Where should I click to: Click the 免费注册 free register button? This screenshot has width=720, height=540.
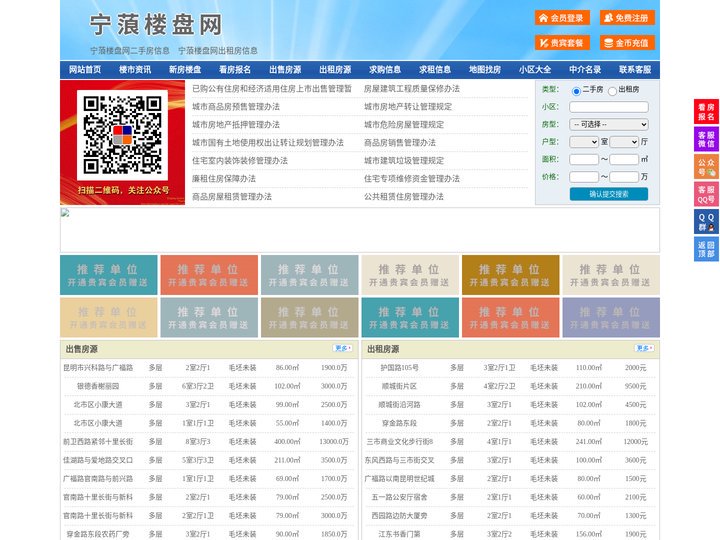click(x=627, y=18)
